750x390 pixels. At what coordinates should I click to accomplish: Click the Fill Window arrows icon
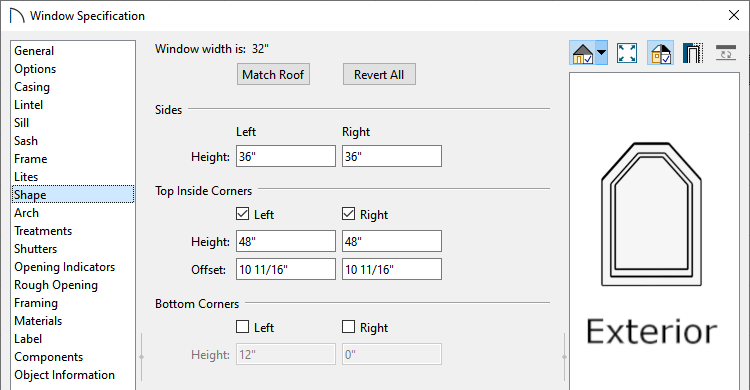pos(627,53)
